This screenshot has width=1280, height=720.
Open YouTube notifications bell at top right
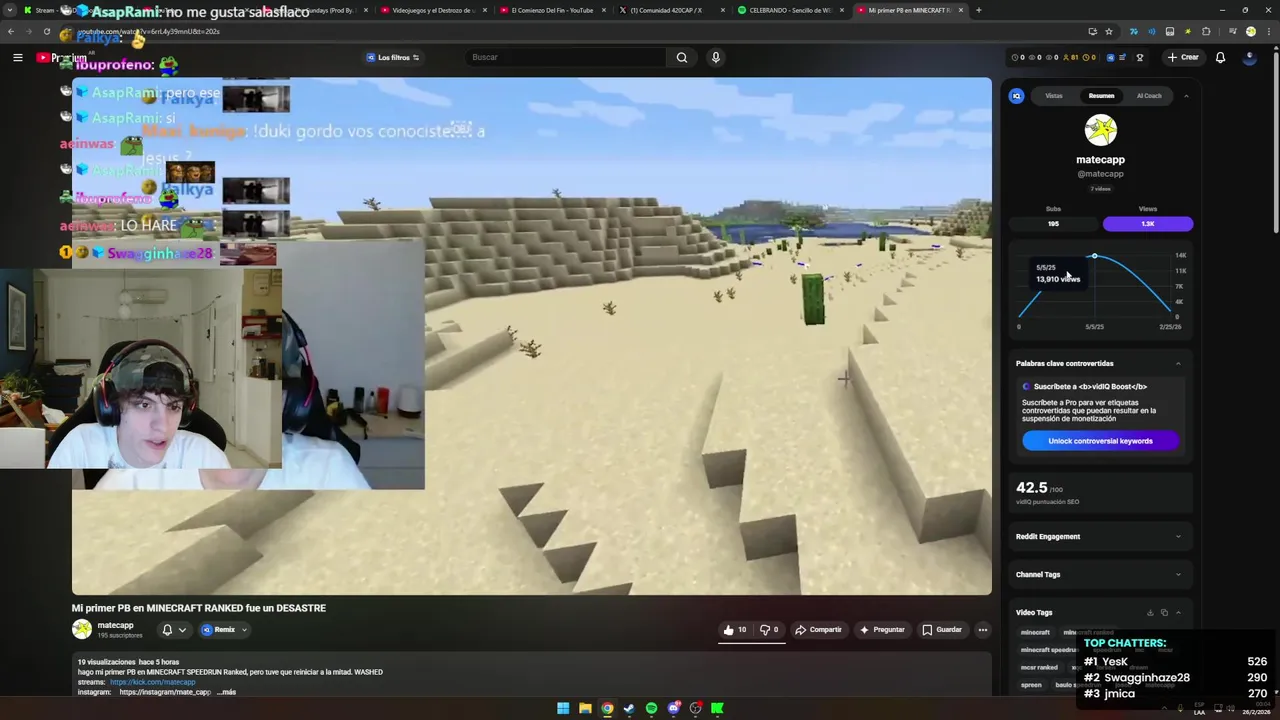click(x=1220, y=57)
